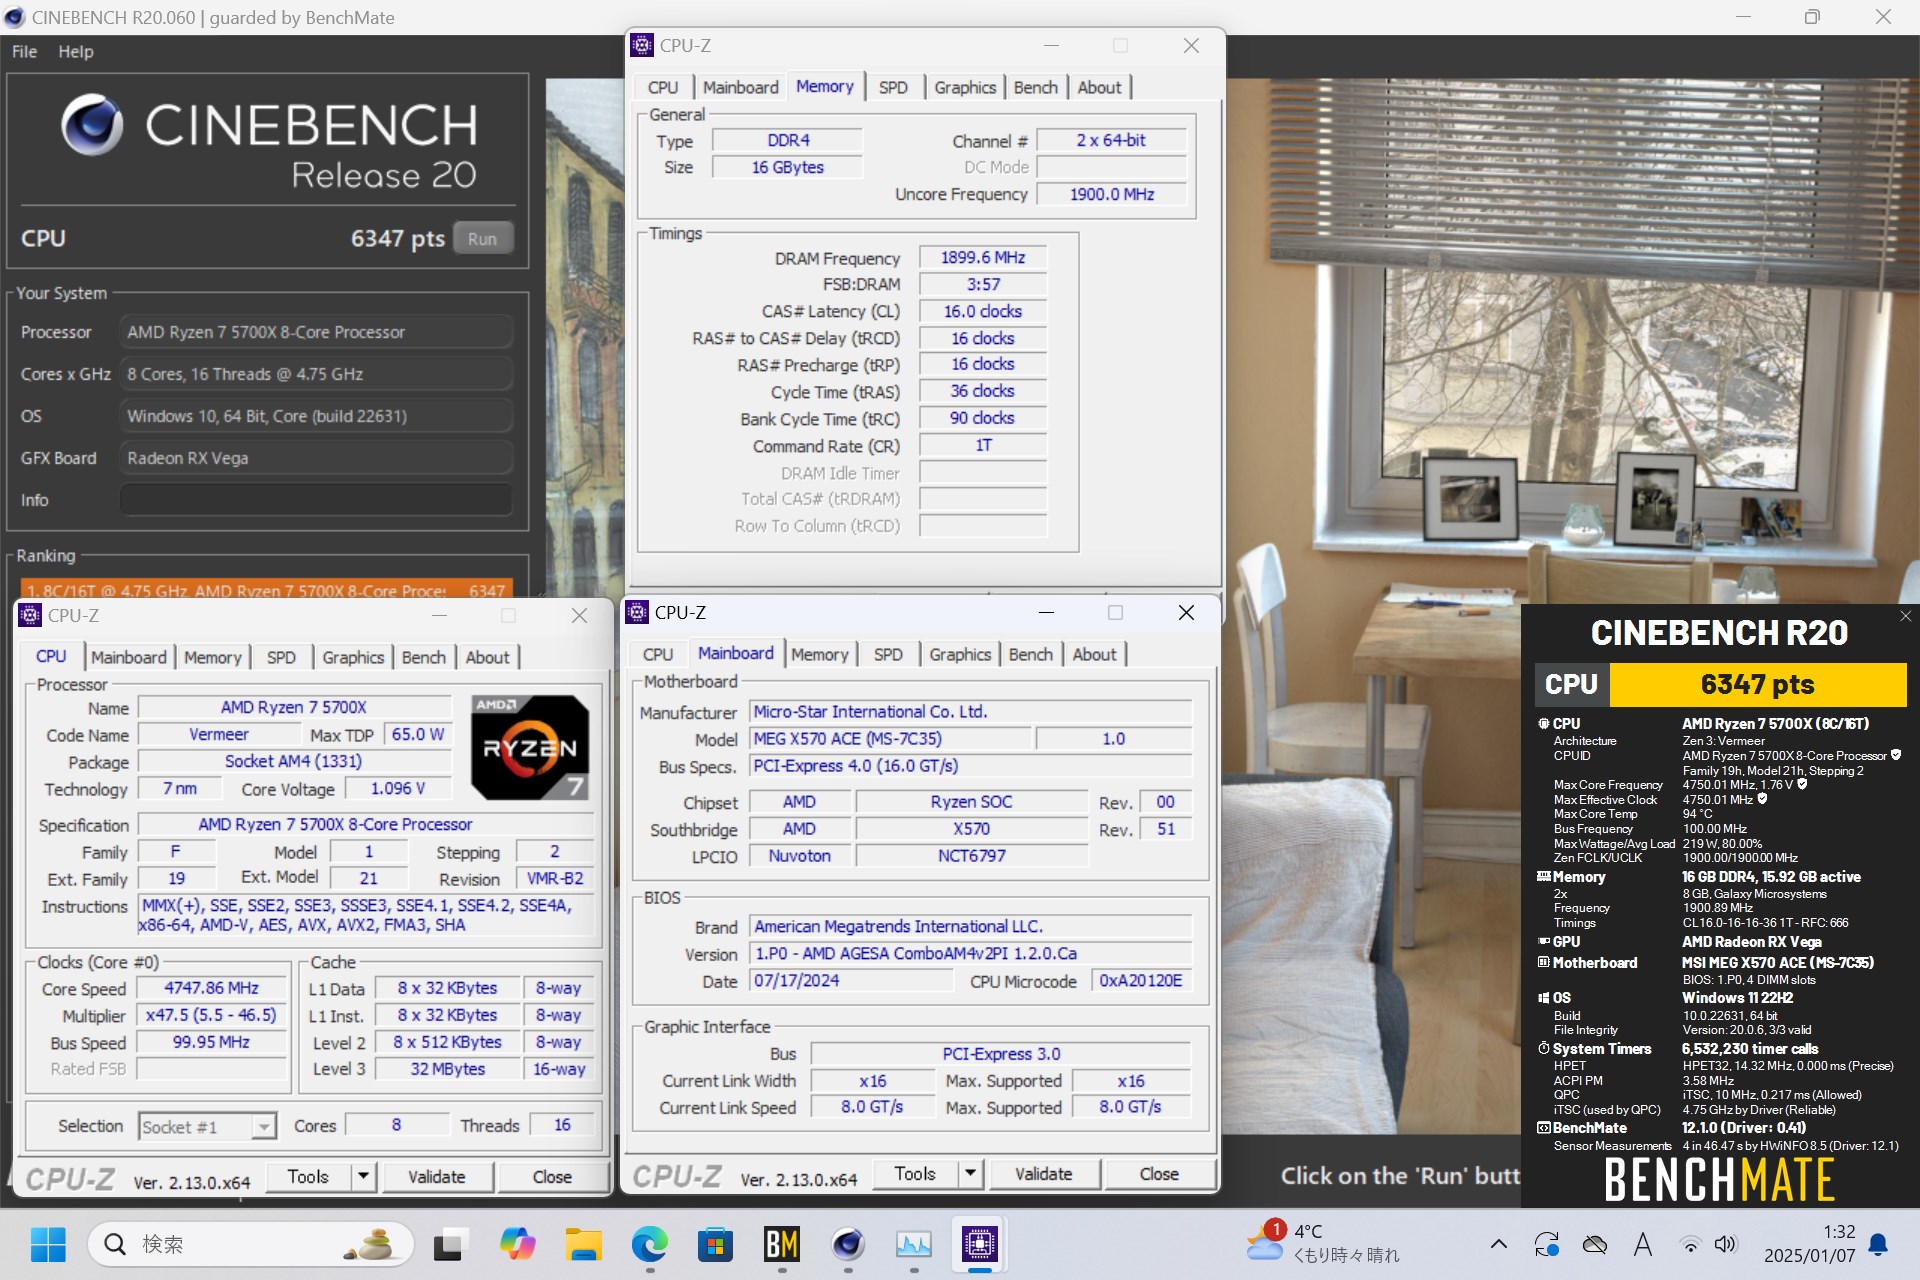Switch to CPU-Z taskbar icon
1920x1280 pixels.
click(x=980, y=1244)
